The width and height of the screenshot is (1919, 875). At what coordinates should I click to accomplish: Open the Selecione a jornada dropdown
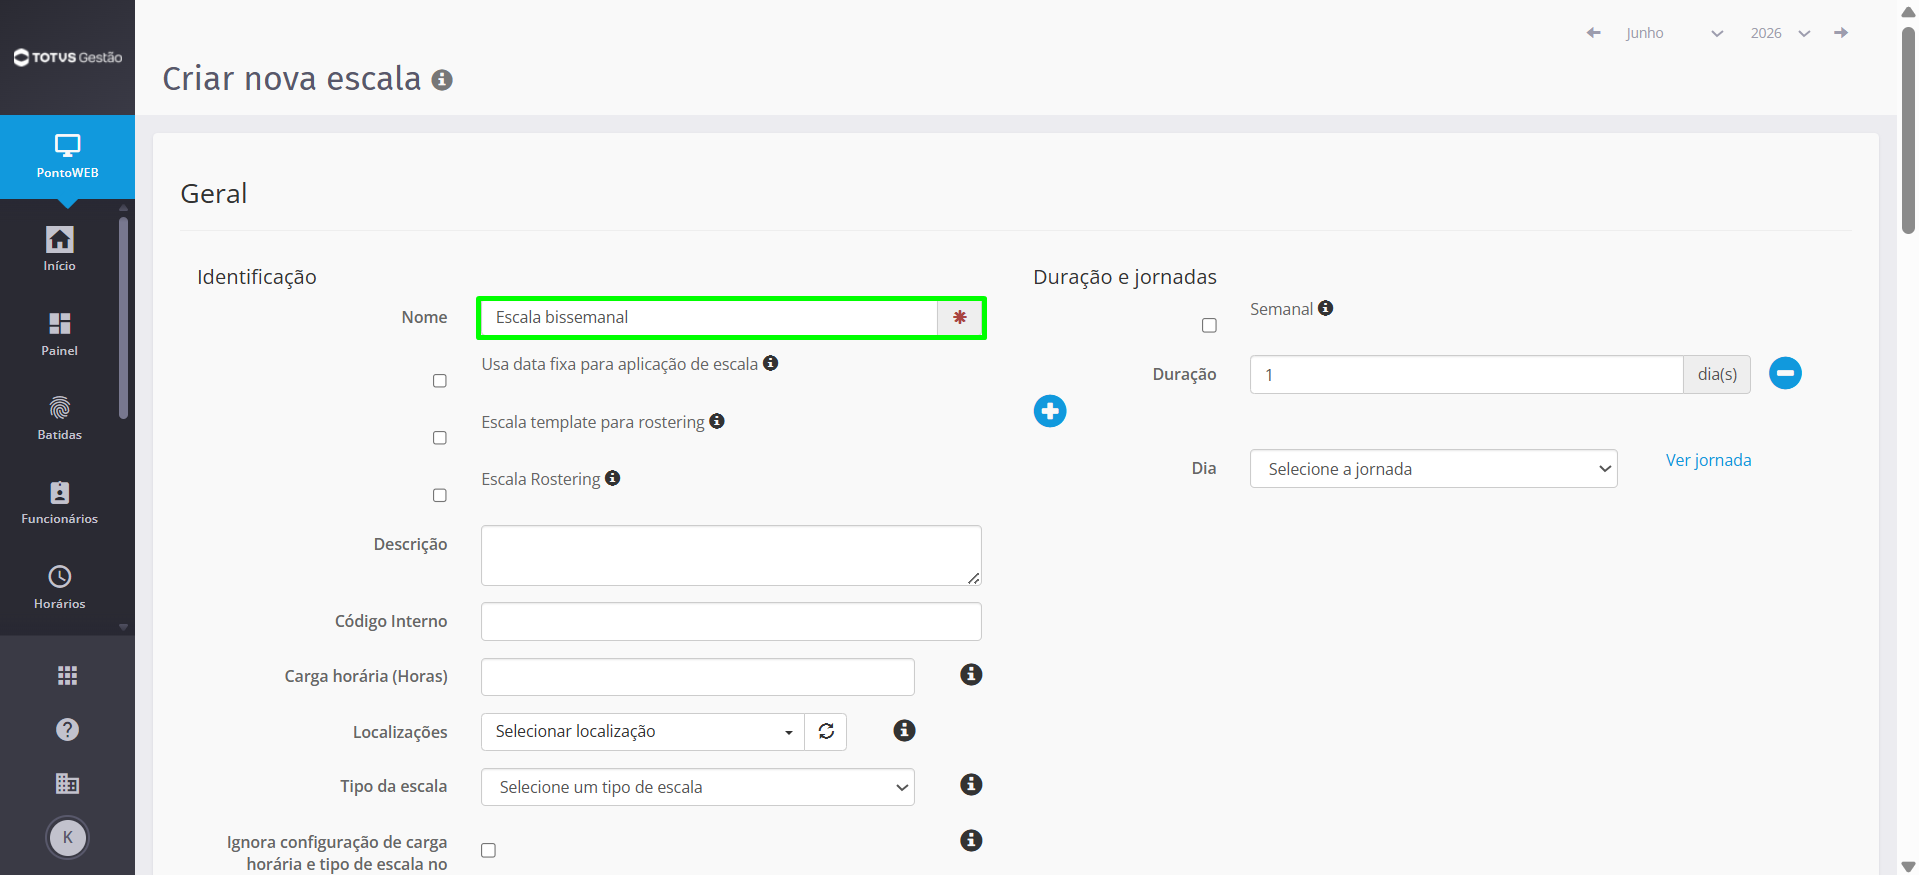click(x=1433, y=469)
